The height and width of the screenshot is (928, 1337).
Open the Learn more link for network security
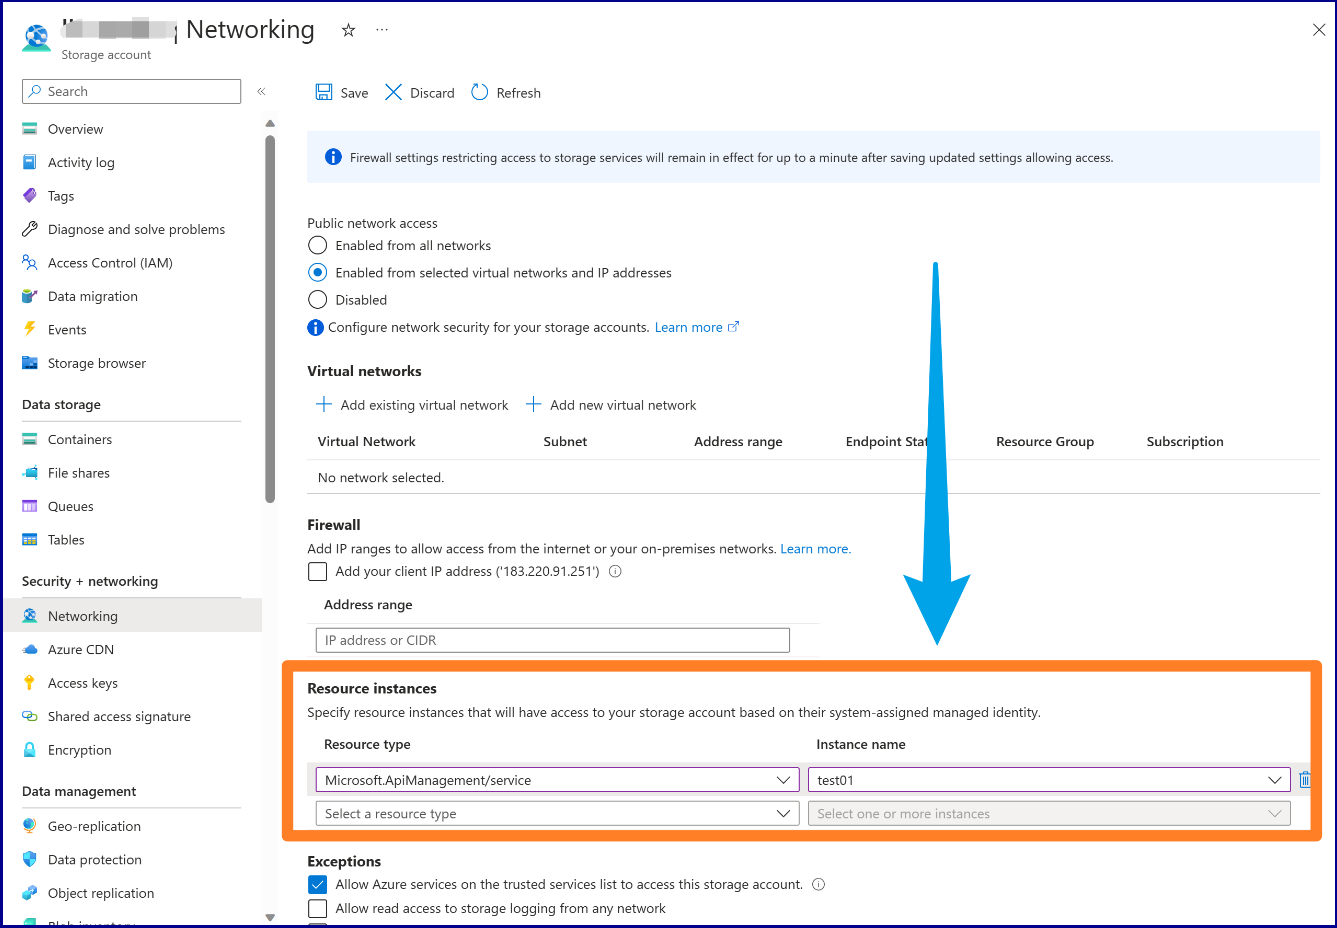click(x=689, y=327)
